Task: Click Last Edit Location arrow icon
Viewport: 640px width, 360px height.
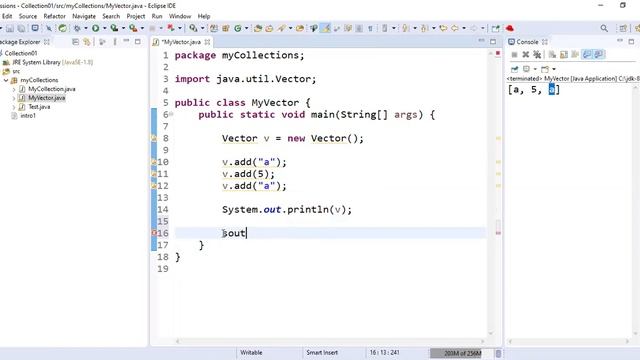Action: (443, 28)
